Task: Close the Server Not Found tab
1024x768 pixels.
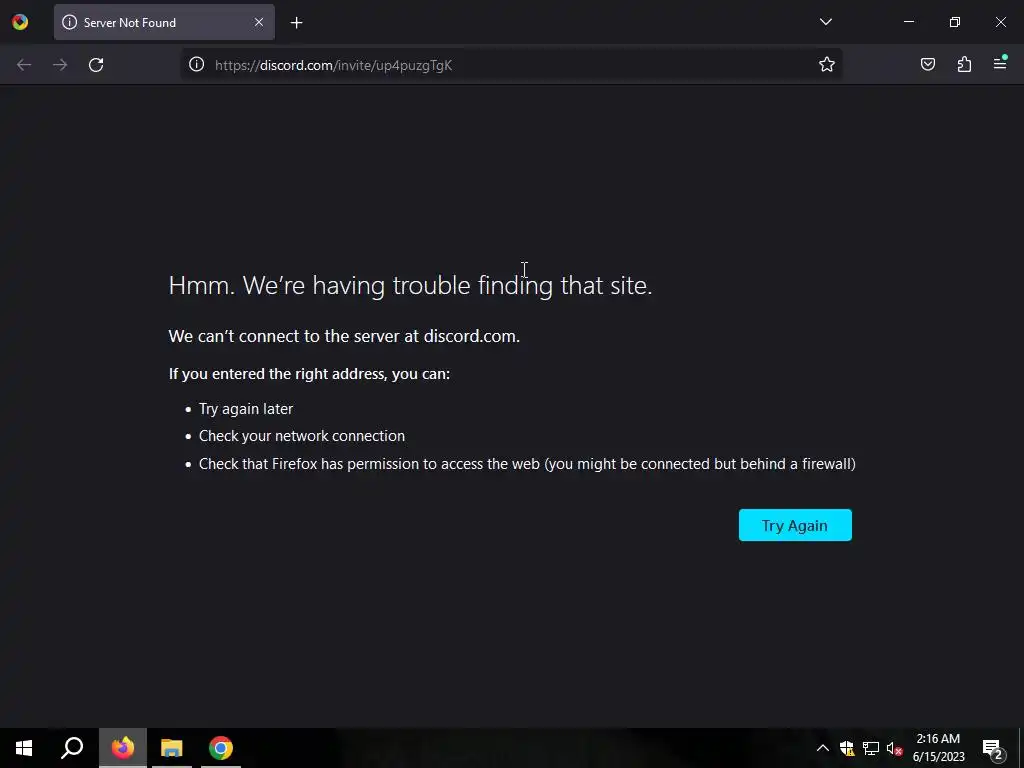Action: point(259,22)
